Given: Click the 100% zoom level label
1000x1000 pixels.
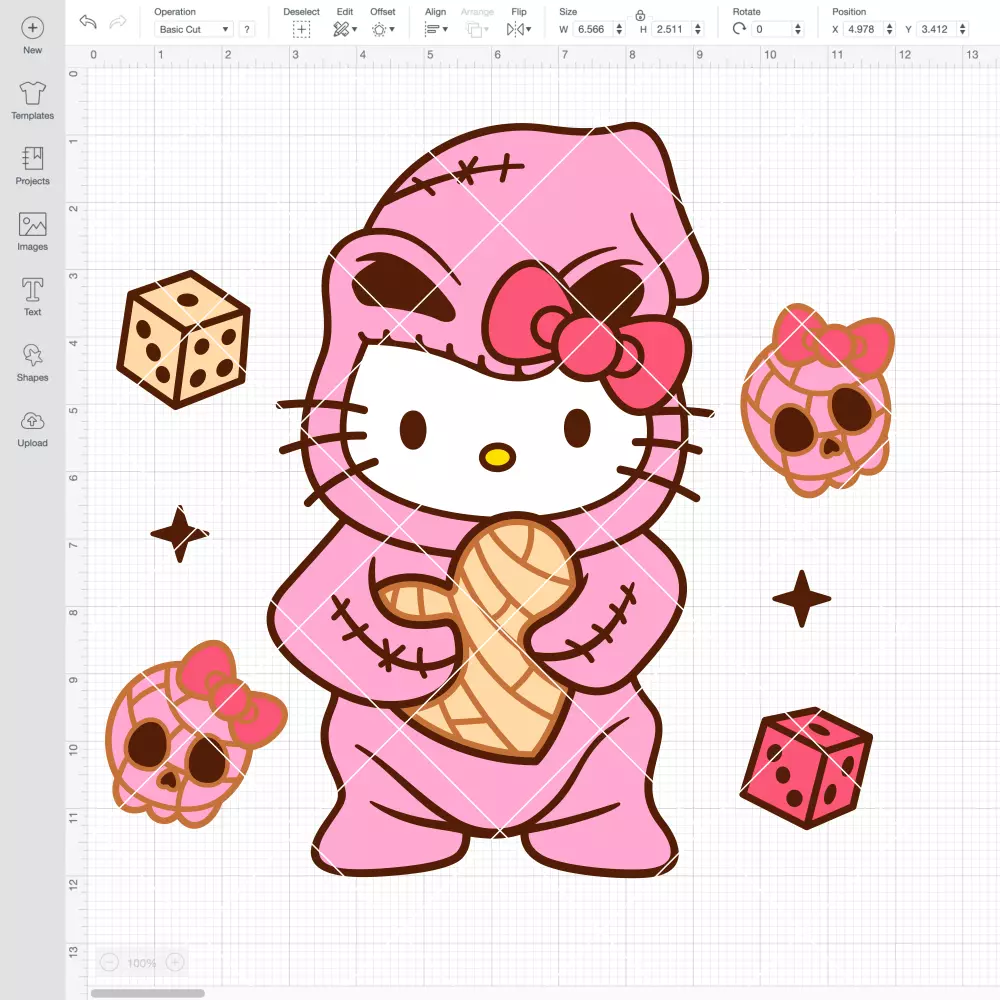Looking at the screenshot, I should point(142,963).
